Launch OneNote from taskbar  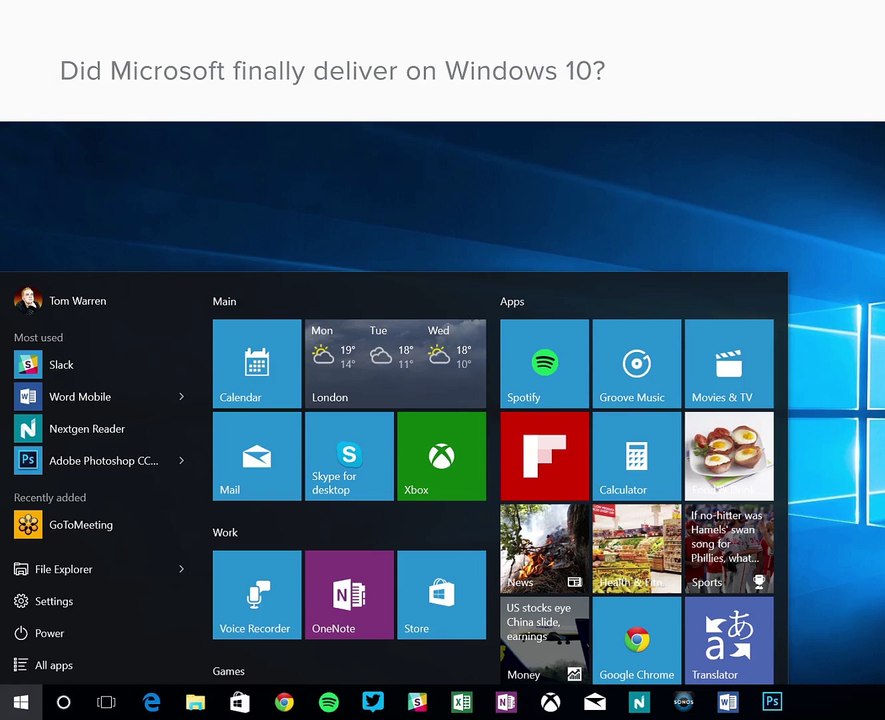click(x=506, y=702)
